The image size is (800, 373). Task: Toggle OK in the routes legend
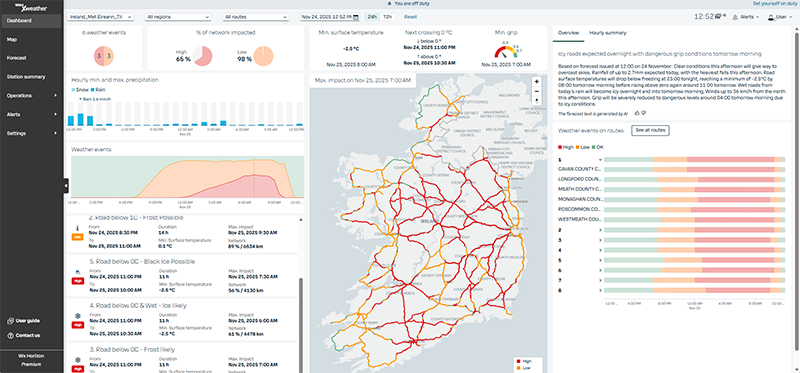point(596,147)
